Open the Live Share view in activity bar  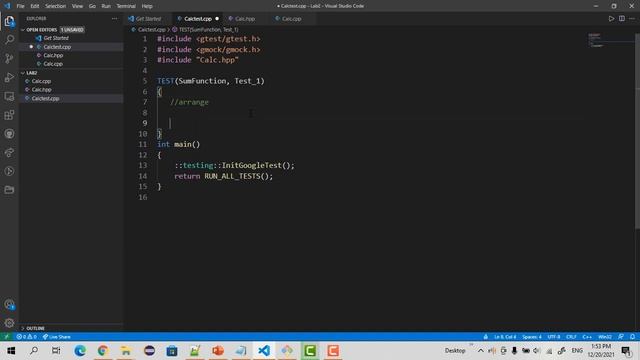(x=9, y=153)
